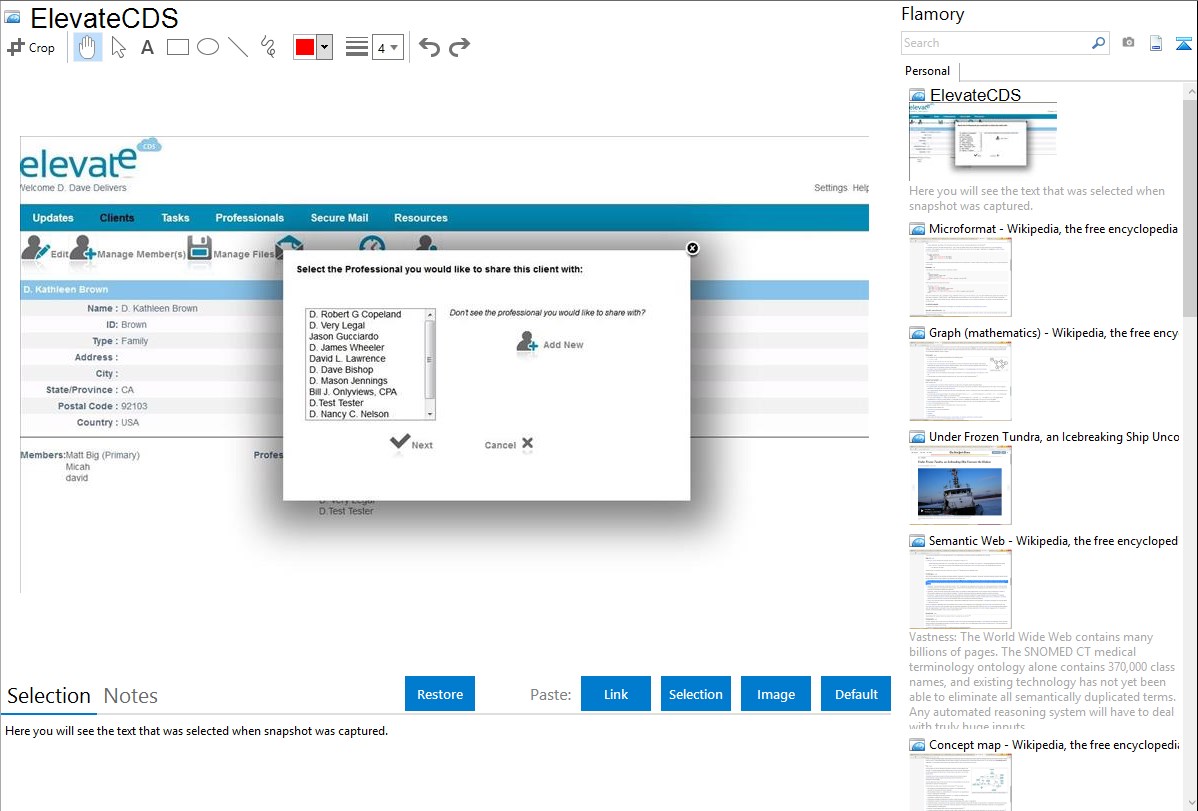Click the red color swatch

point(305,47)
